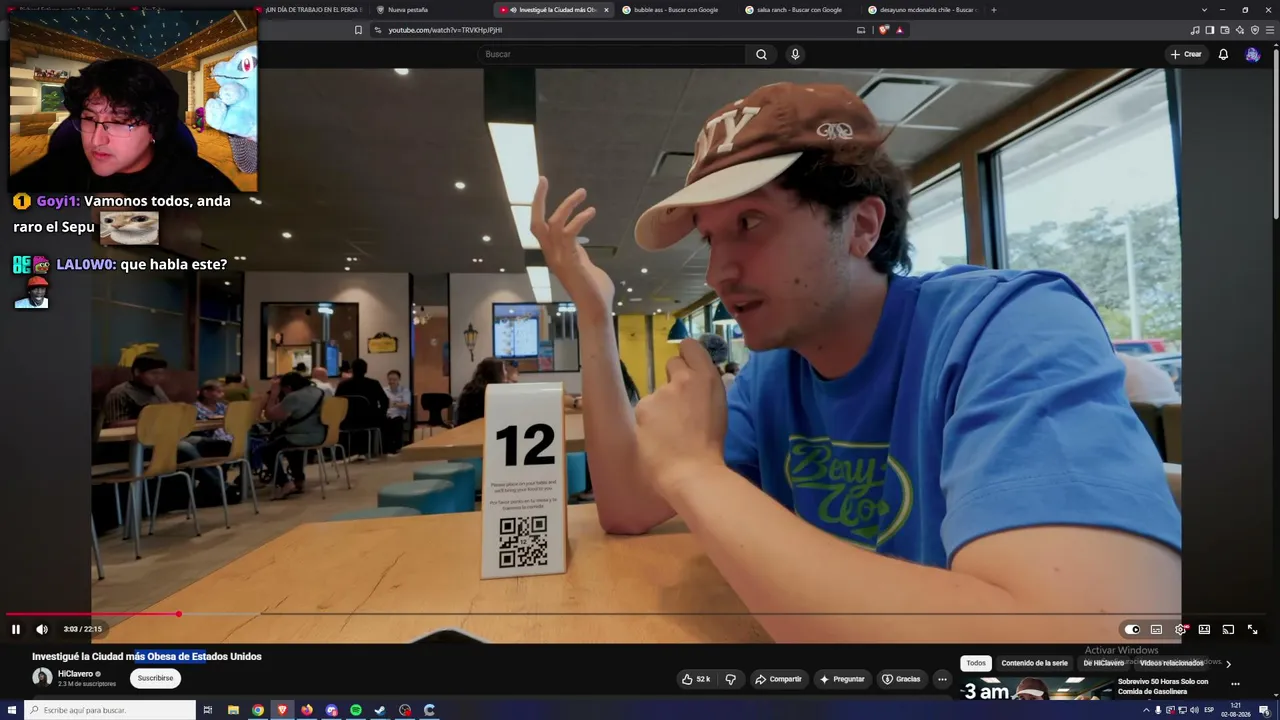
Task: Open the HiClavero channel avatar
Action: click(42, 677)
